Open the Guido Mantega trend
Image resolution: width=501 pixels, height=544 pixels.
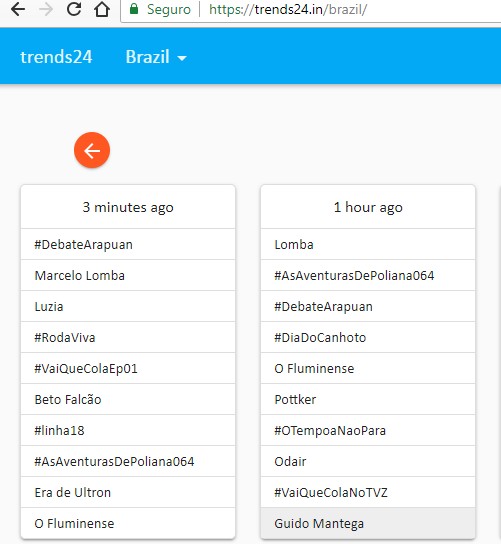tap(368, 523)
